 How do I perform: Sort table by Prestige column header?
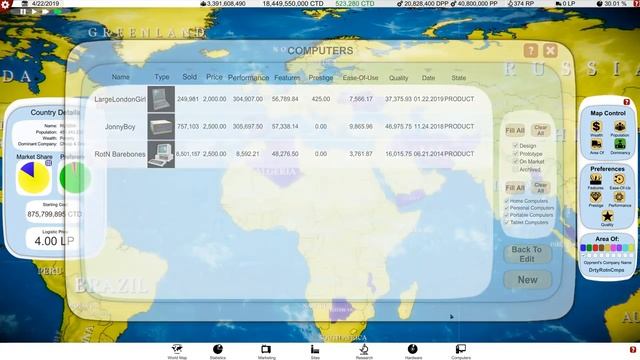tap(320, 78)
